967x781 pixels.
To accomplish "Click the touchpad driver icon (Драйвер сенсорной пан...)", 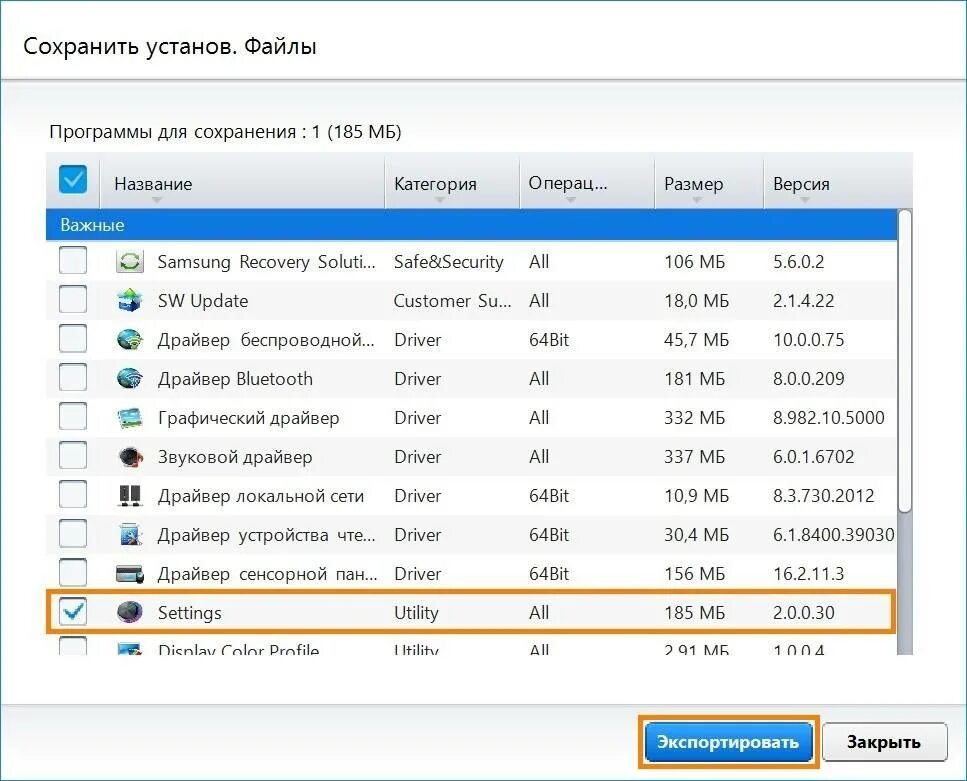I will pos(130,574).
